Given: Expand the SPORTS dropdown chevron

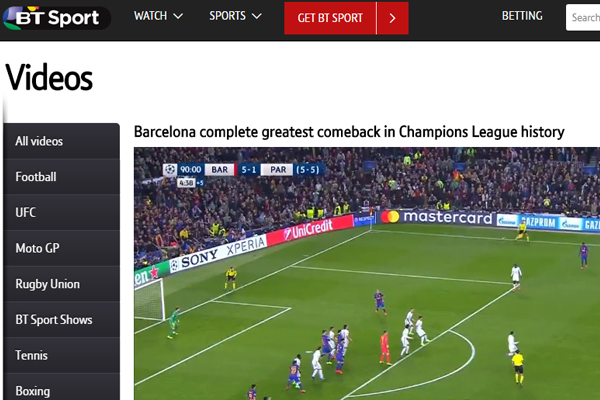Looking at the screenshot, I should tap(257, 16).
